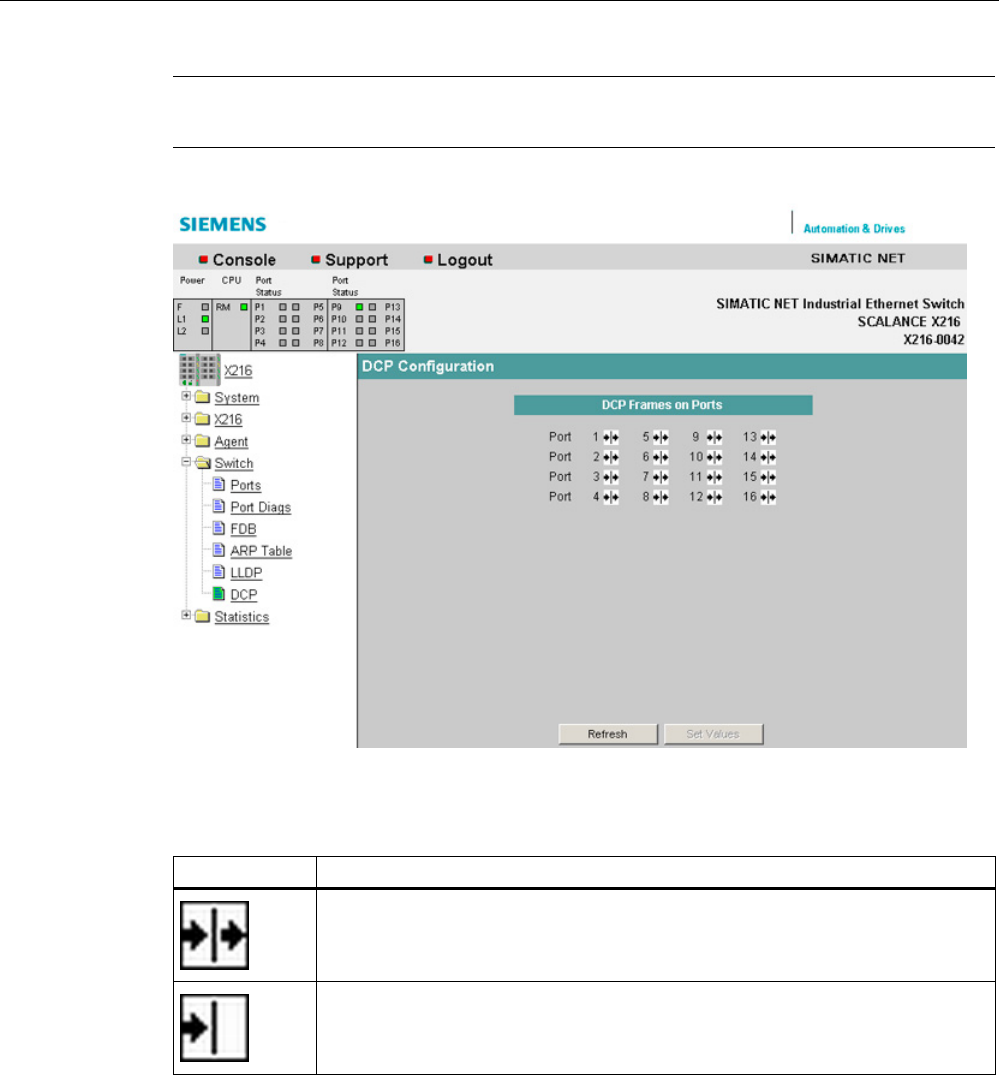
Task: Toggle DCP frame icon for Port 5
Action: [660, 437]
